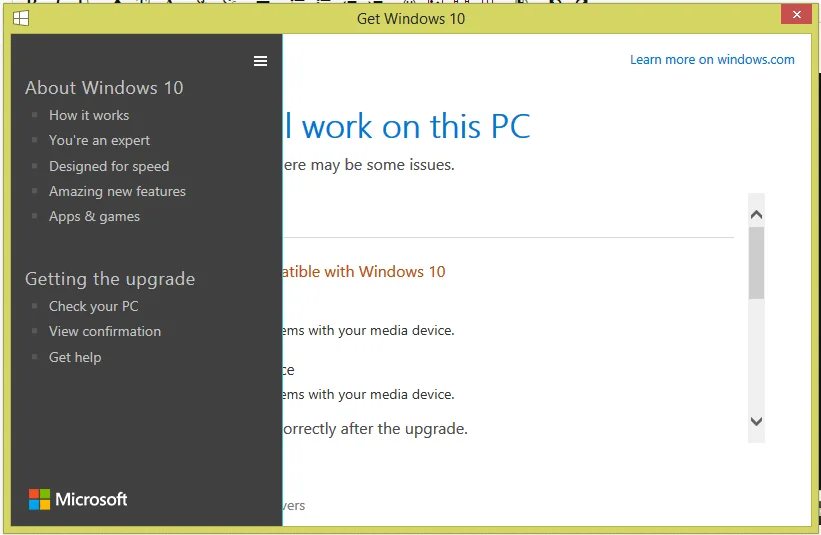Collapse the sidebar with the hamburger menu icon
This screenshot has width=821, height=535.
coord(260,61)
